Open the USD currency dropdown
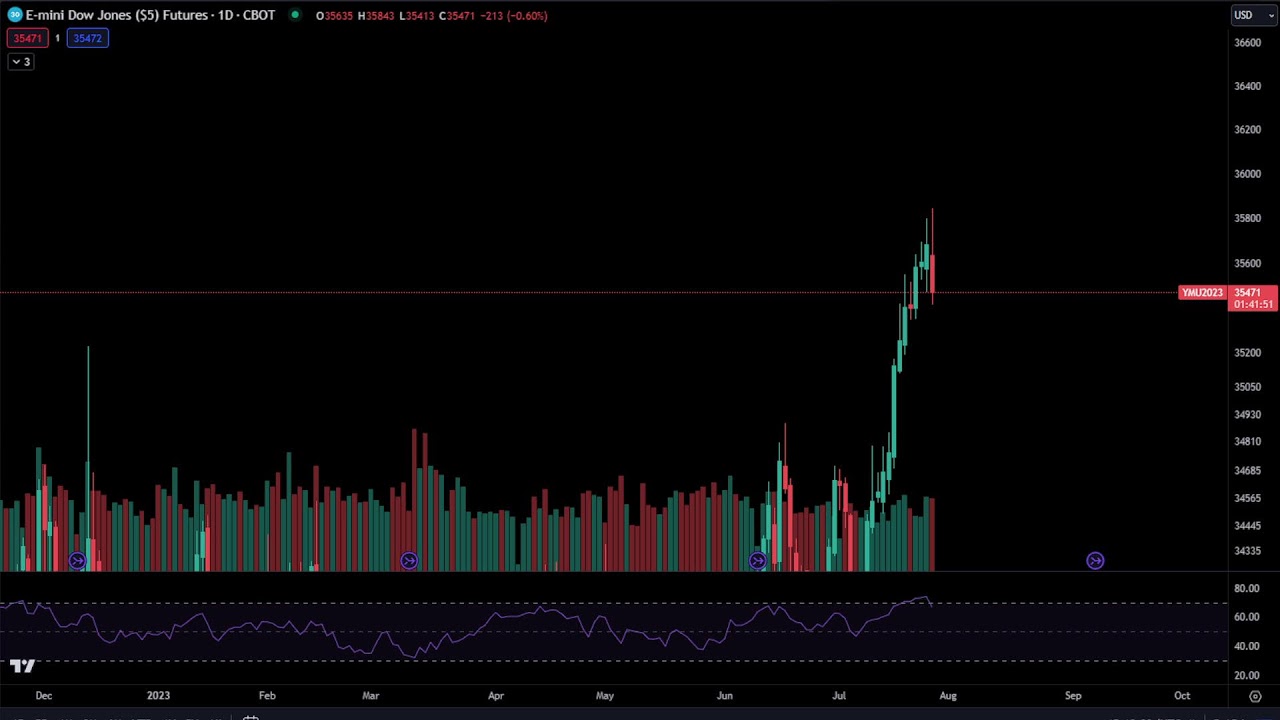 click(x=1254, y=15)
